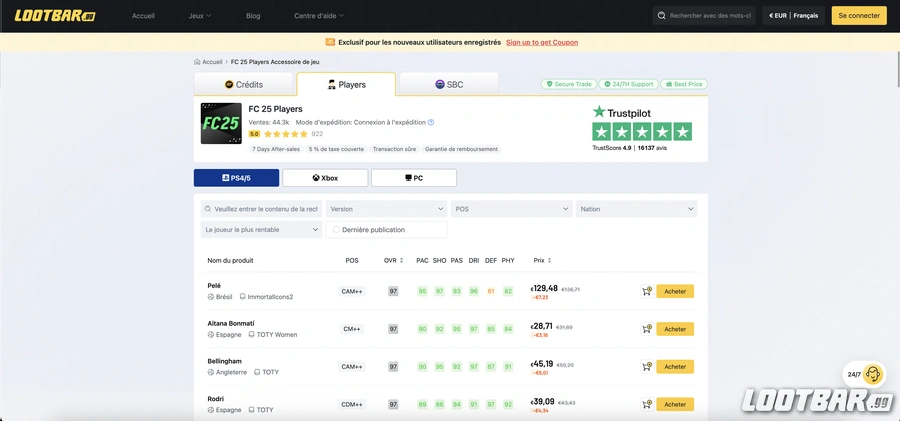
Task: Click the CDM++ position tag for Rodri
Action: (352, 404)
